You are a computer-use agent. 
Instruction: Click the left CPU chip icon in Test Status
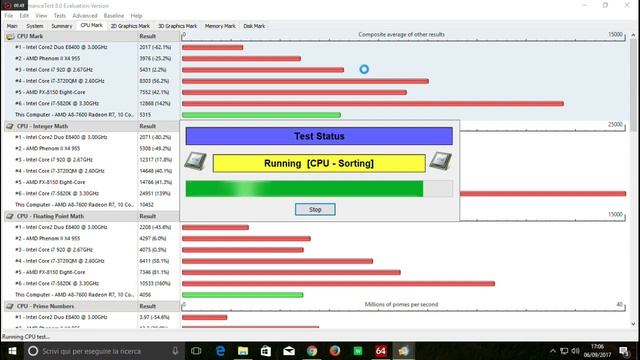tap(196, 161)
